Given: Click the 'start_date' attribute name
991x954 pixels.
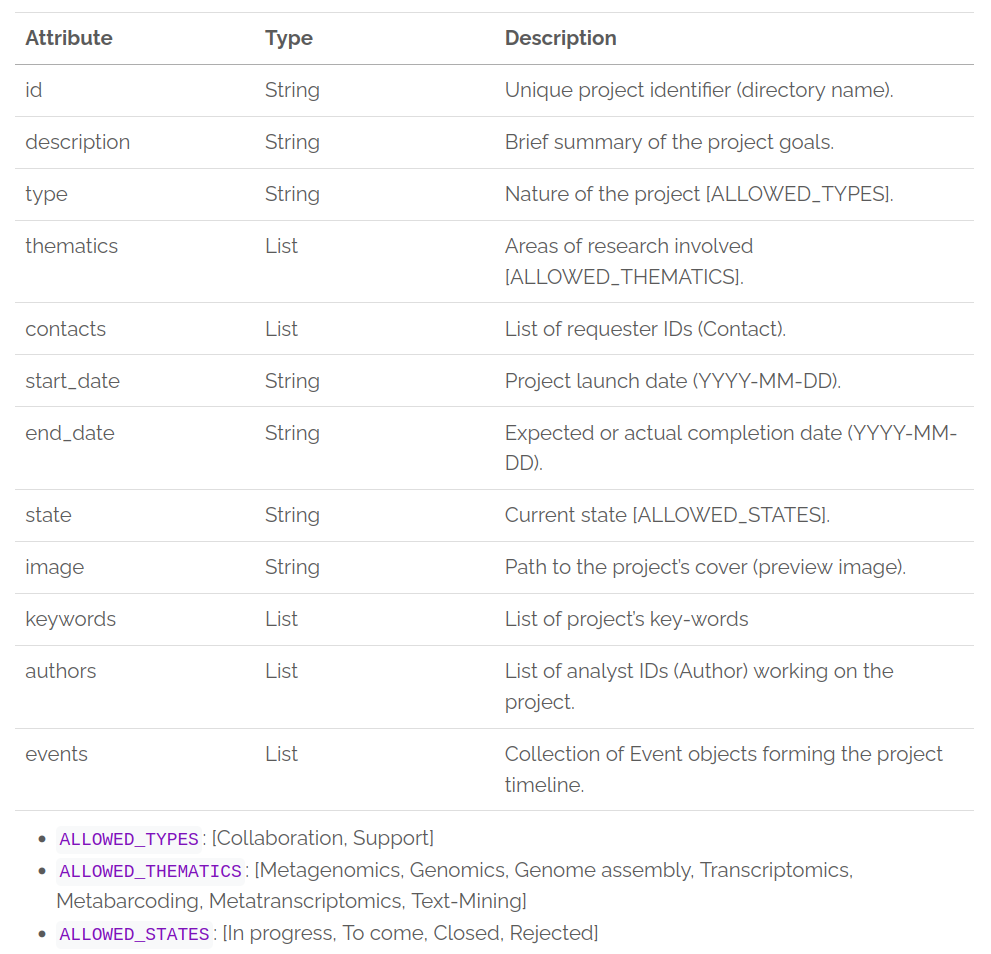Looking at the screenshot, I should click(72, 381).
